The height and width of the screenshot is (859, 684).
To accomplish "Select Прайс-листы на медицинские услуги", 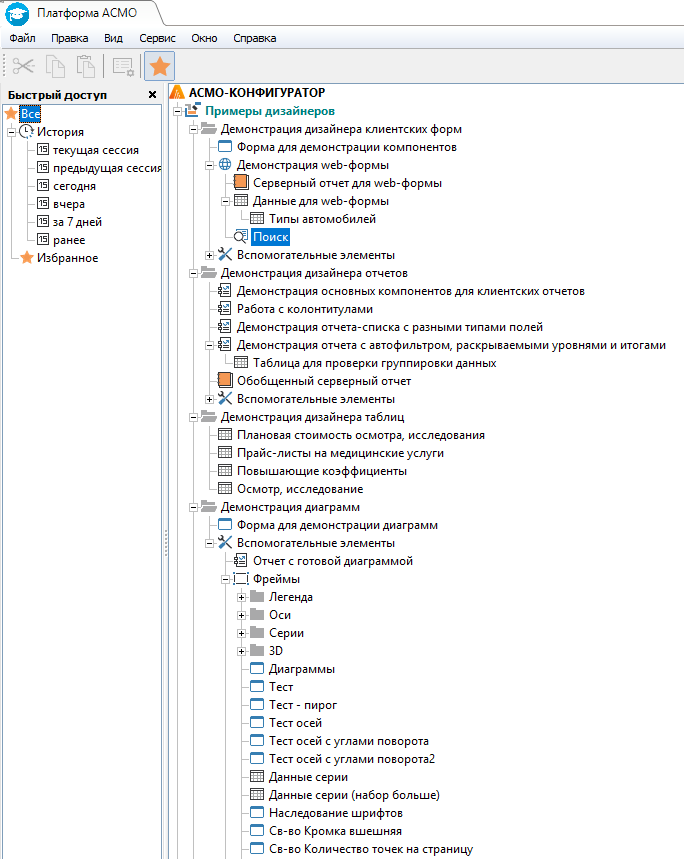I will click(x=341, y=453).
